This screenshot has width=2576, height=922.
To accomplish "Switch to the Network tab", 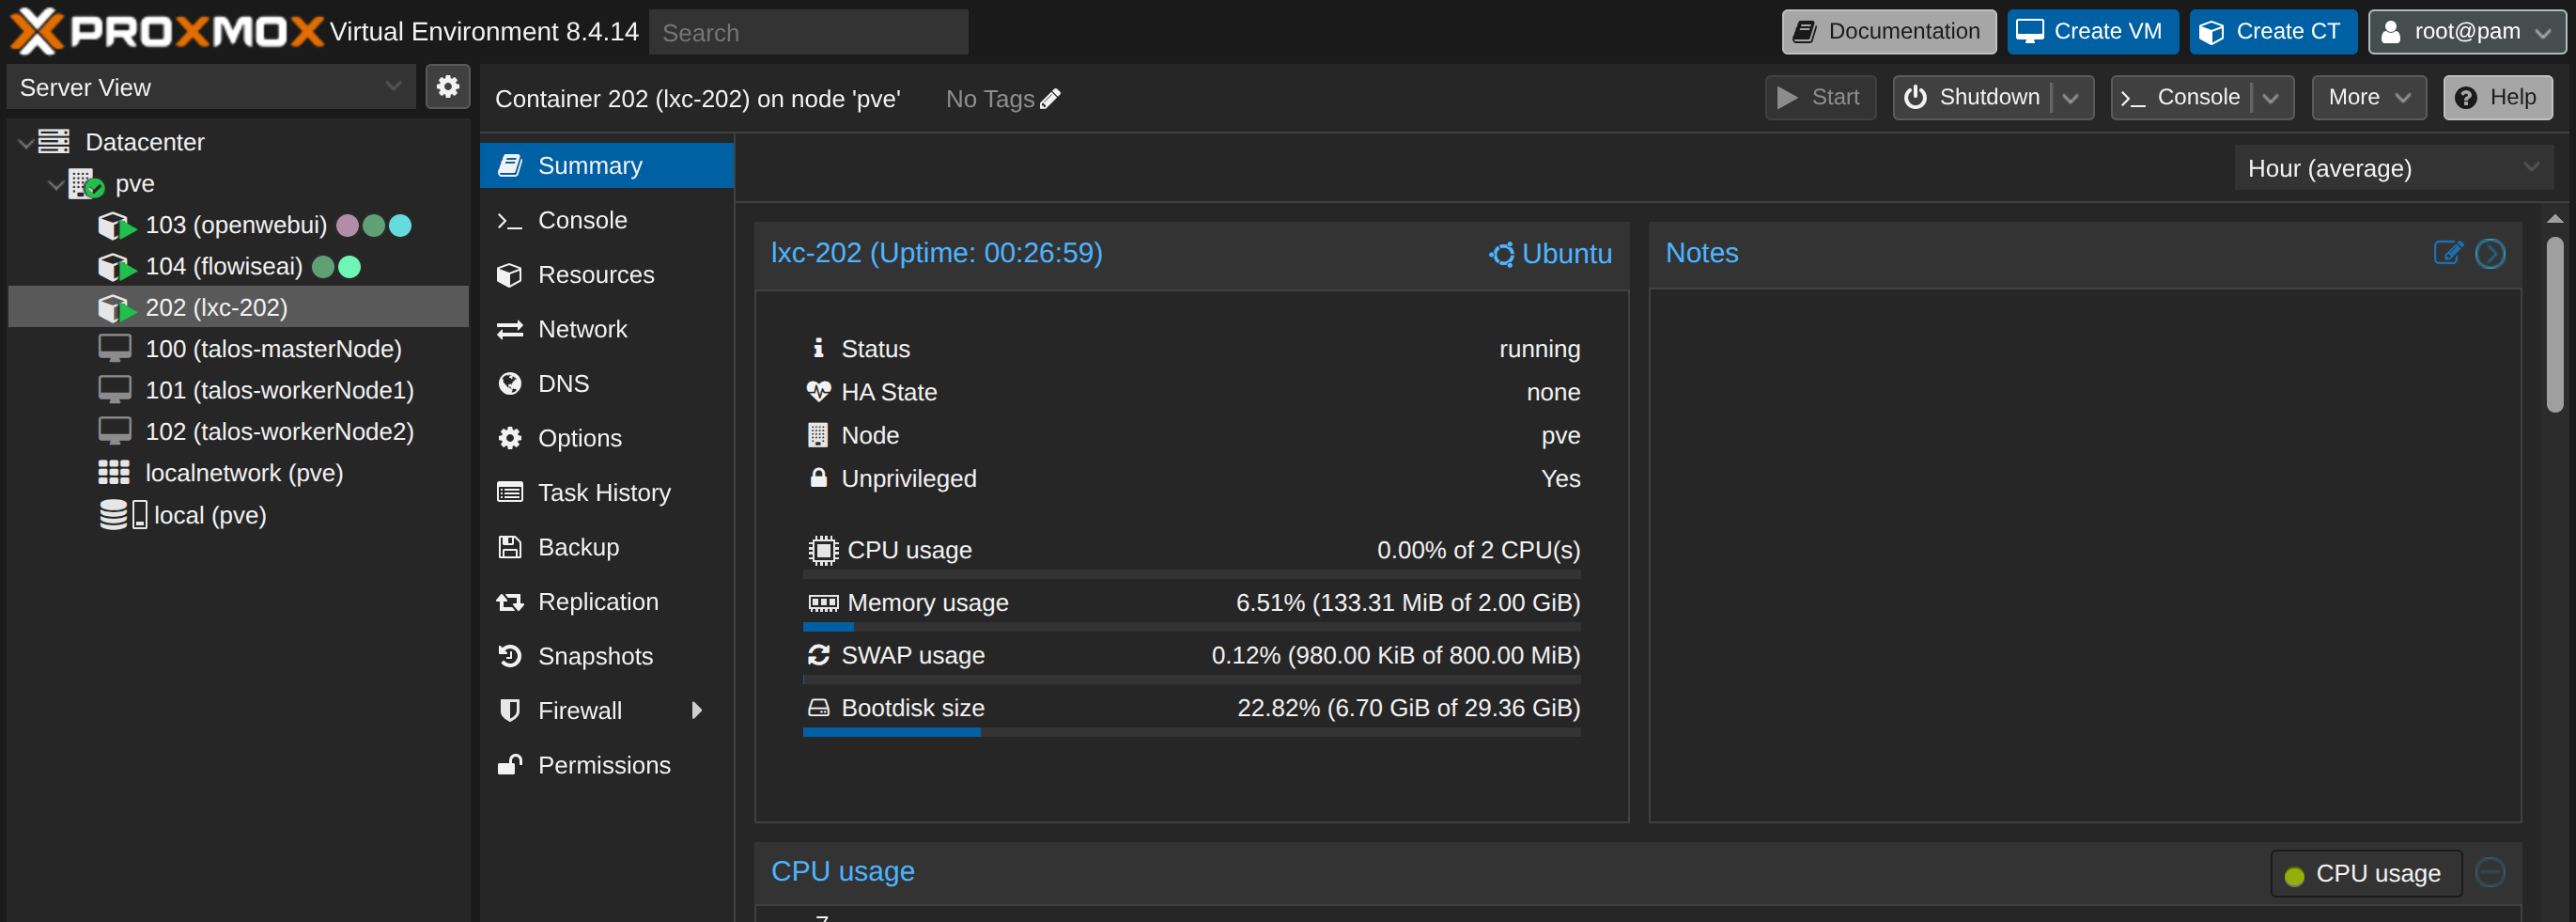I will pos(607,329).
